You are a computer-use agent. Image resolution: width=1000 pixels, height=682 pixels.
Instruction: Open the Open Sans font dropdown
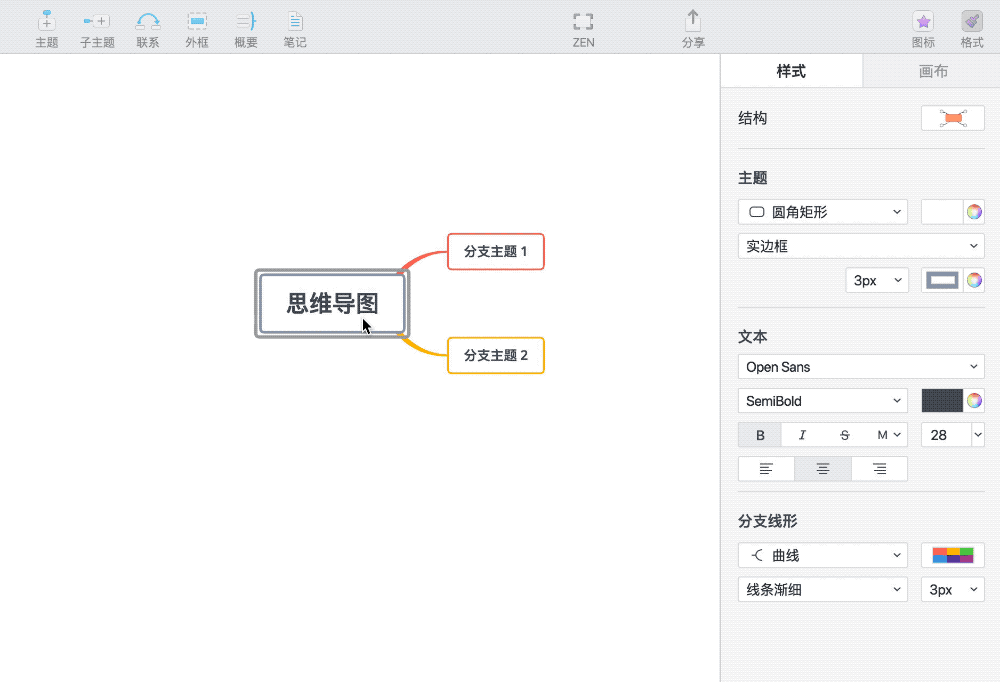(861, 367)
